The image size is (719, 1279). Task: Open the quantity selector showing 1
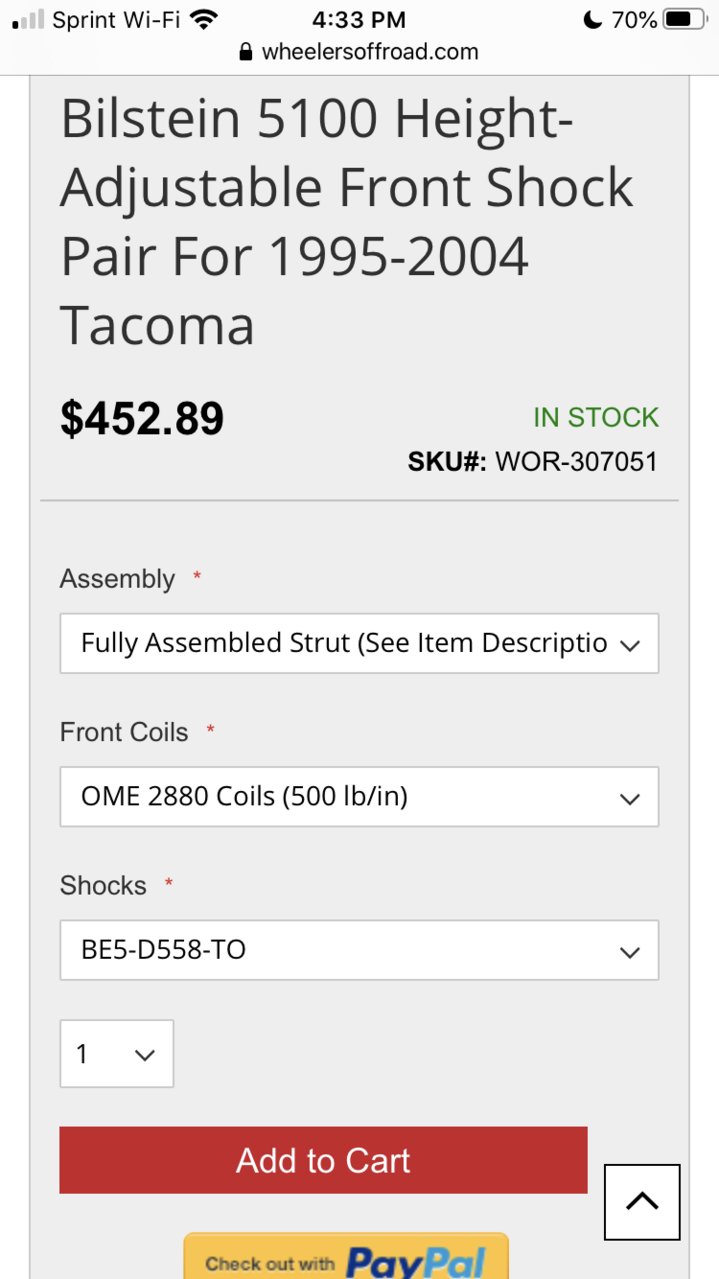pos(117,1053)
